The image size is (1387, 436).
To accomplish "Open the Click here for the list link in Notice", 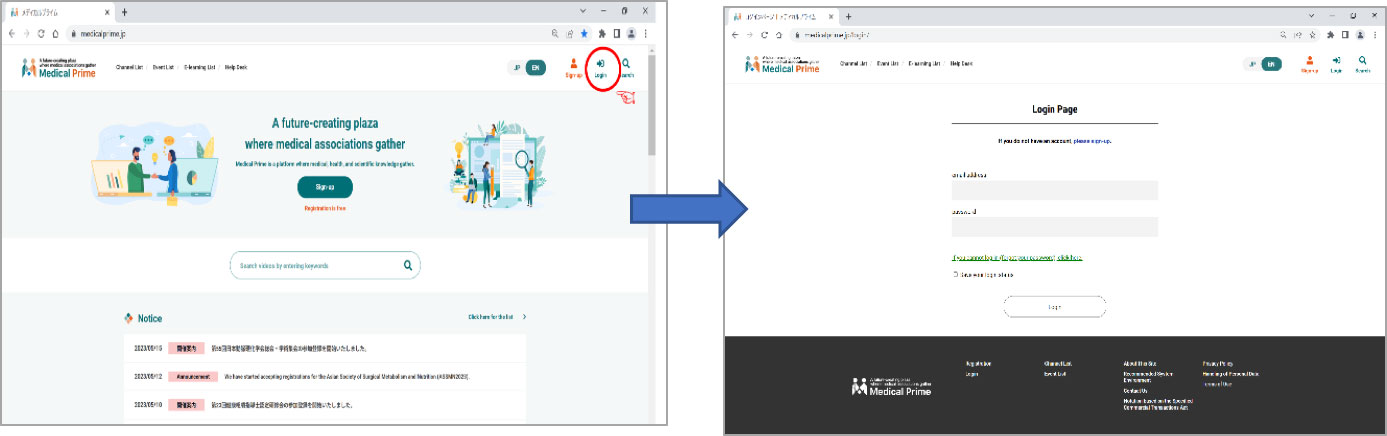I will click(x=490, y=317).
